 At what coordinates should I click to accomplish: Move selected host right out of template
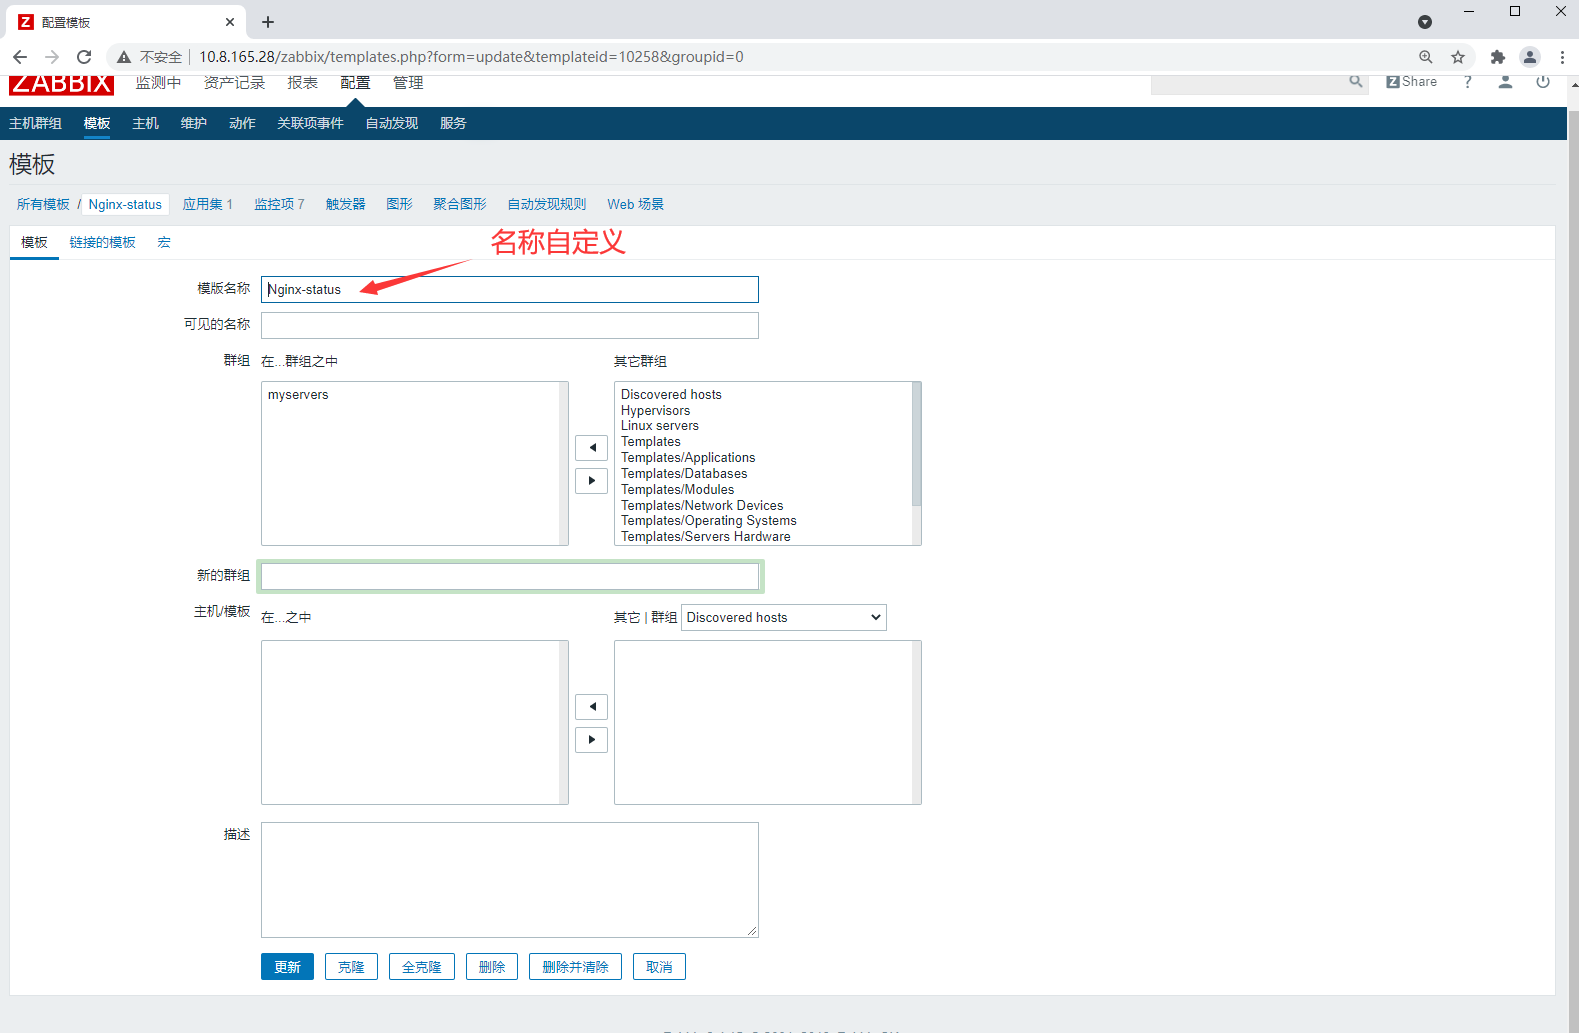click(592, 740)
